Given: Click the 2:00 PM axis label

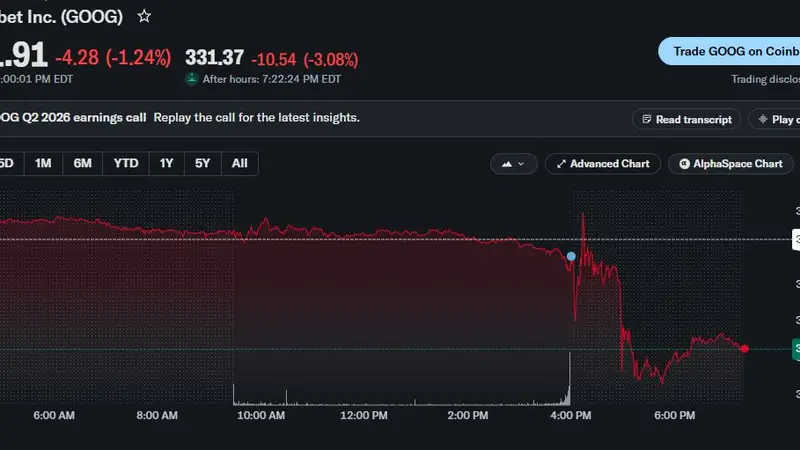Looking at the screenshot, I should [x=468, y=415].
